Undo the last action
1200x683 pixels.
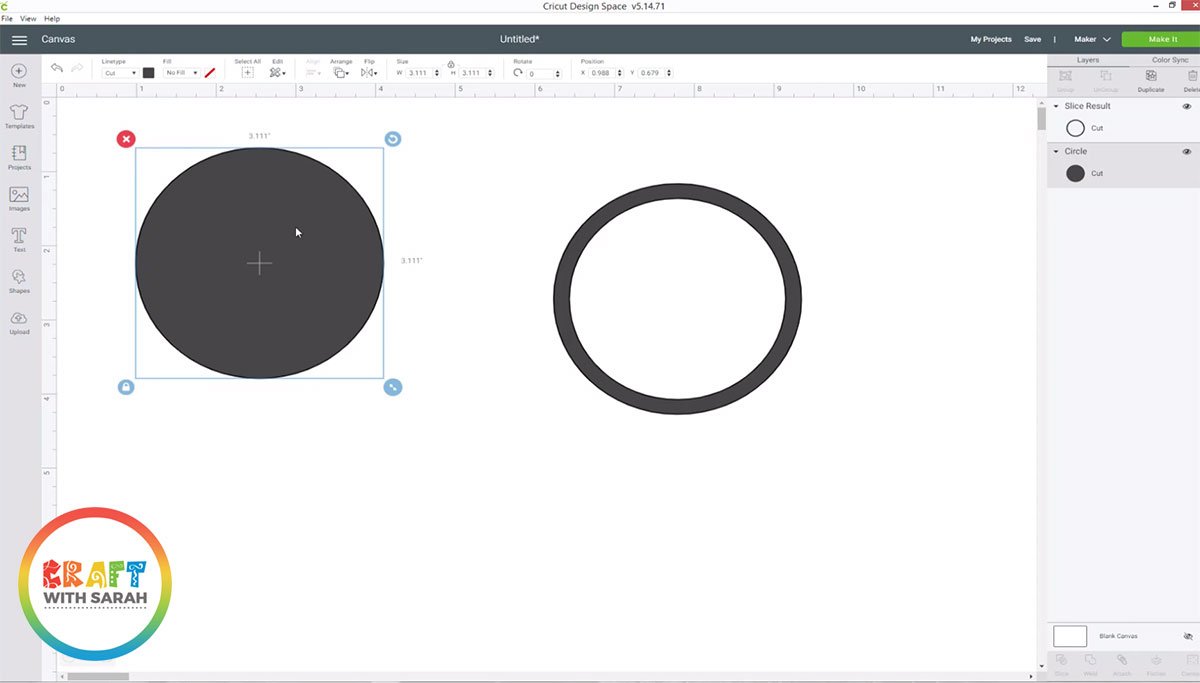point(57,68)
